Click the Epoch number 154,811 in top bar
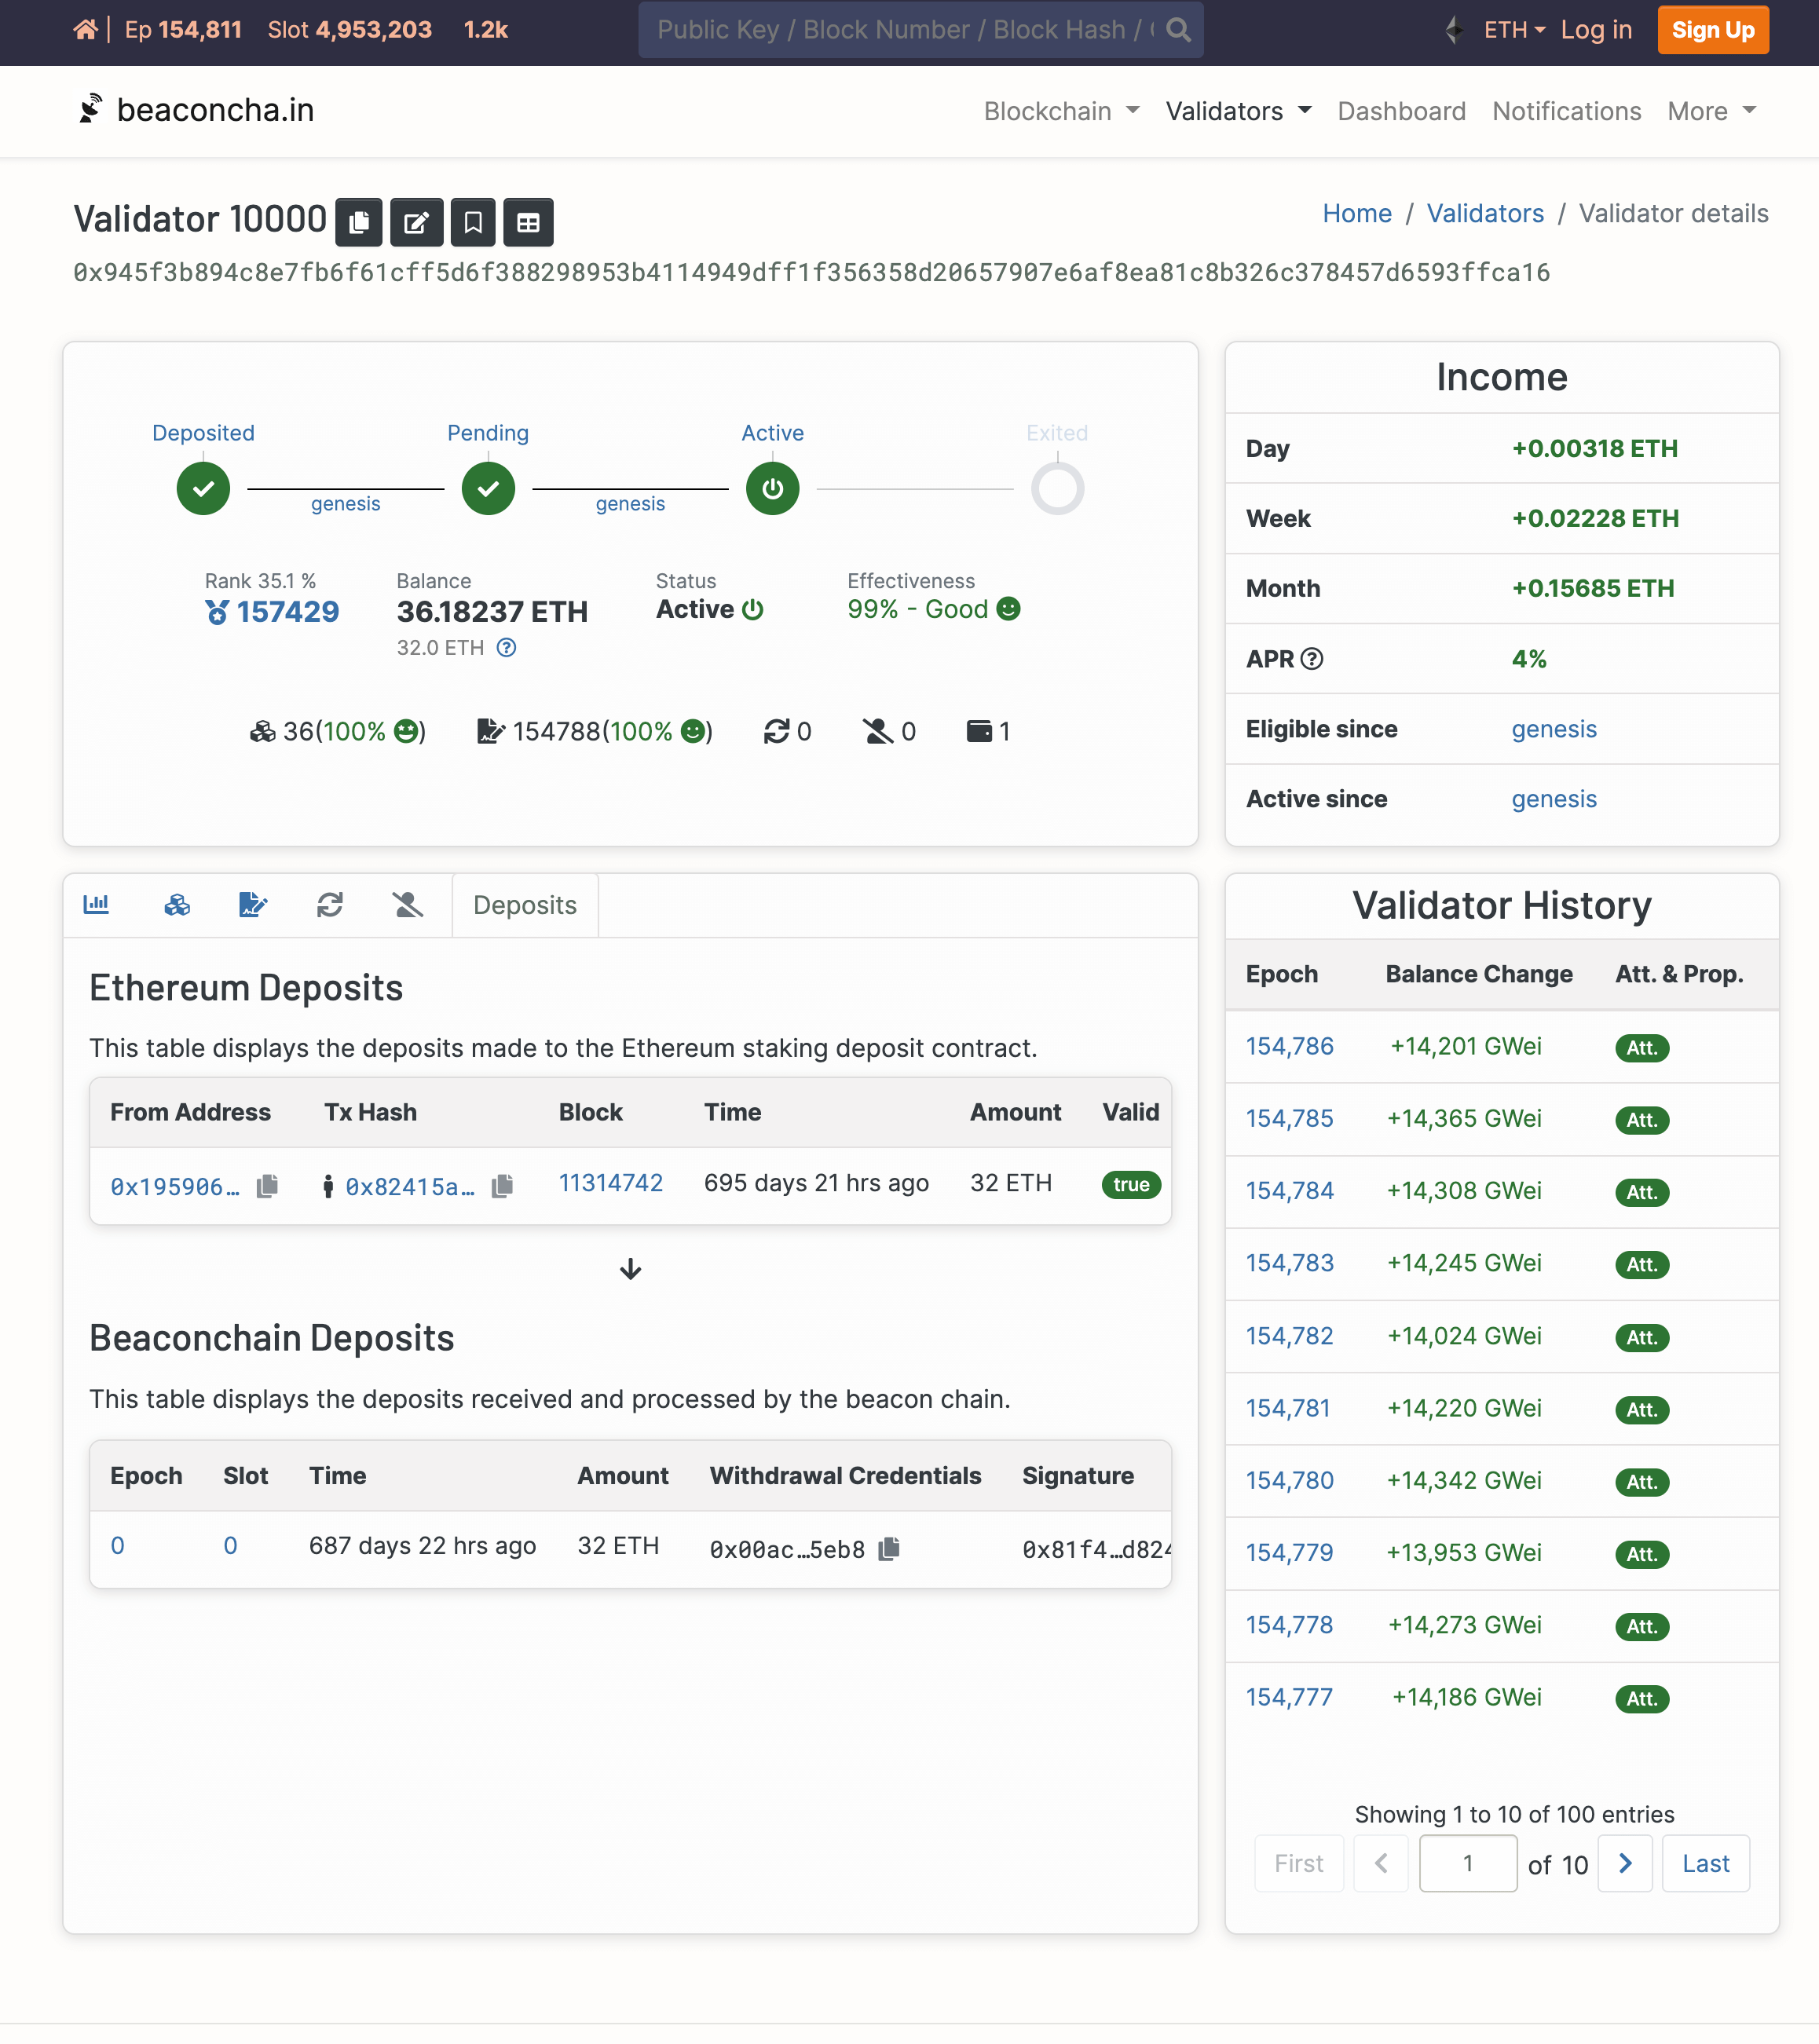Image resolution: width=1819 pixels, height=2044 pixels. click(x=200, y=30)
